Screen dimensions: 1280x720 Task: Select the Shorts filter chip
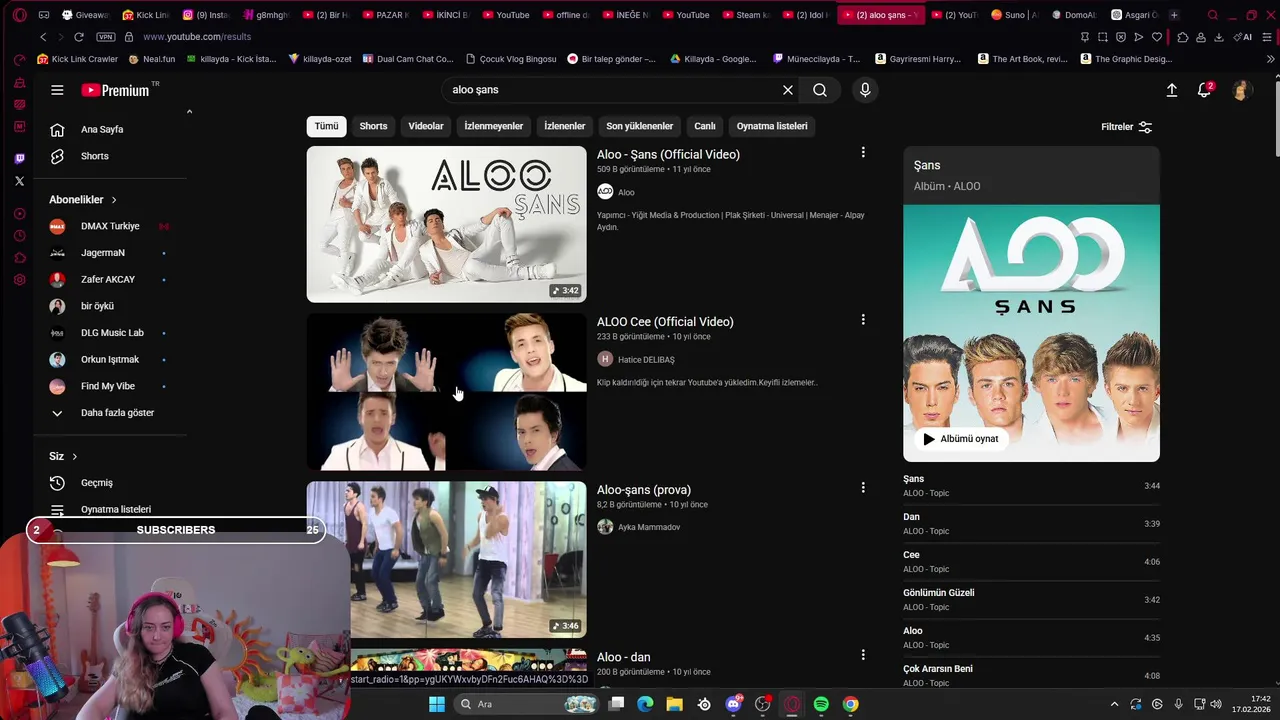(373, 126)
